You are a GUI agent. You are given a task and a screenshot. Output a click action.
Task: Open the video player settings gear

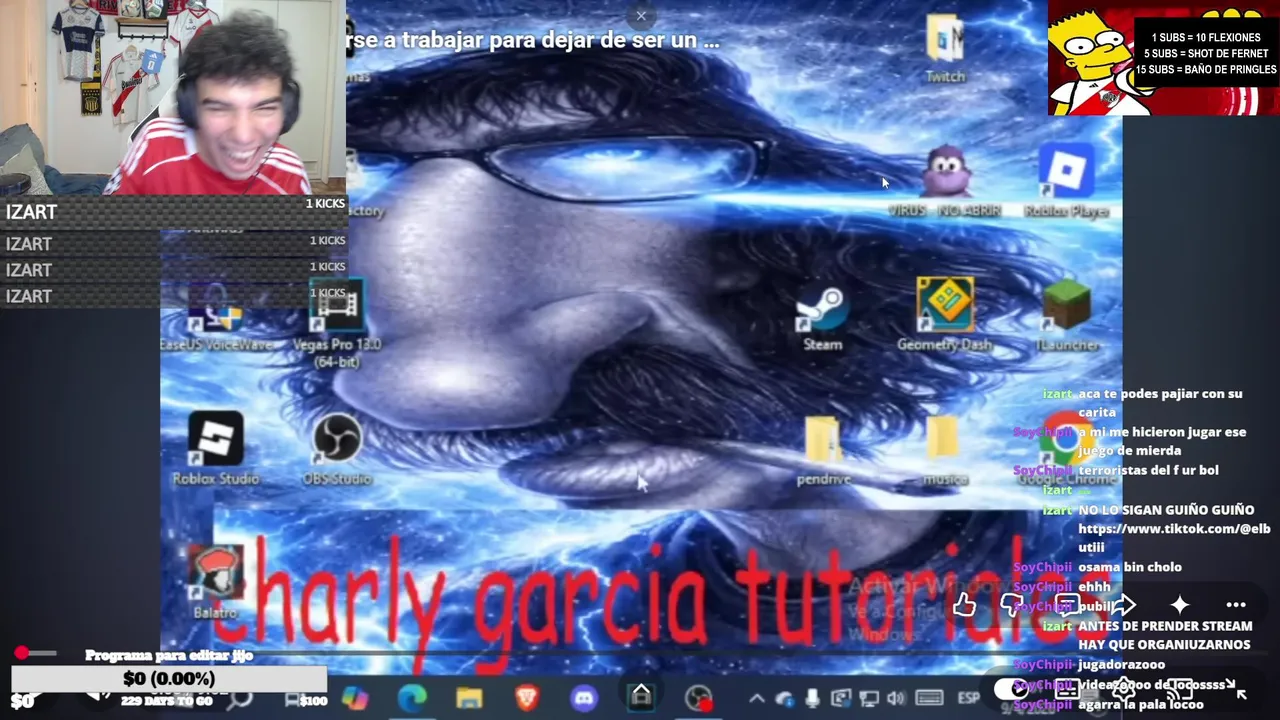click(1124, 689)
